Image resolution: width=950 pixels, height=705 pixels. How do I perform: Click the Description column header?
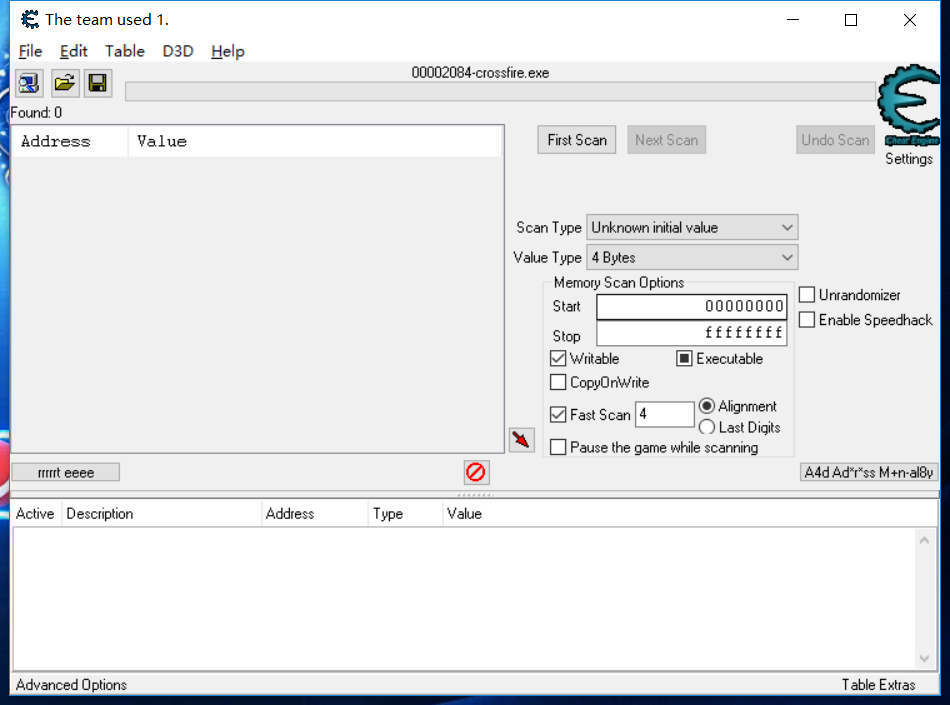tap(161, 514)
